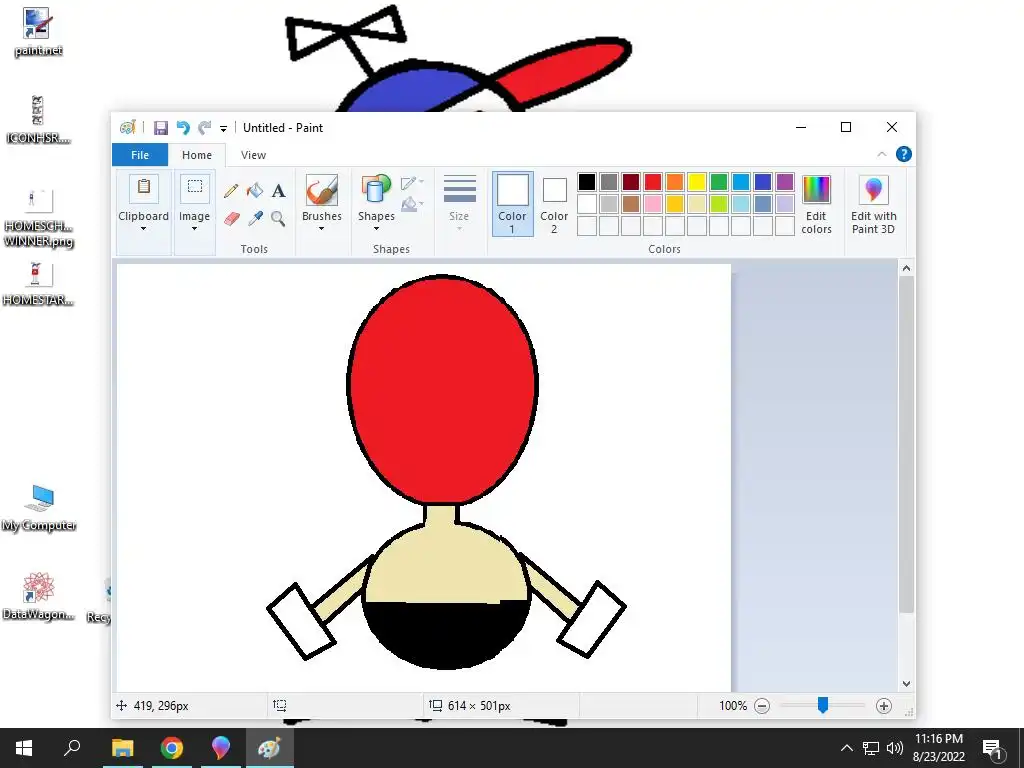
Task: Select HOMESCH... WINNER.png desktop file
Action: (38, 218)
